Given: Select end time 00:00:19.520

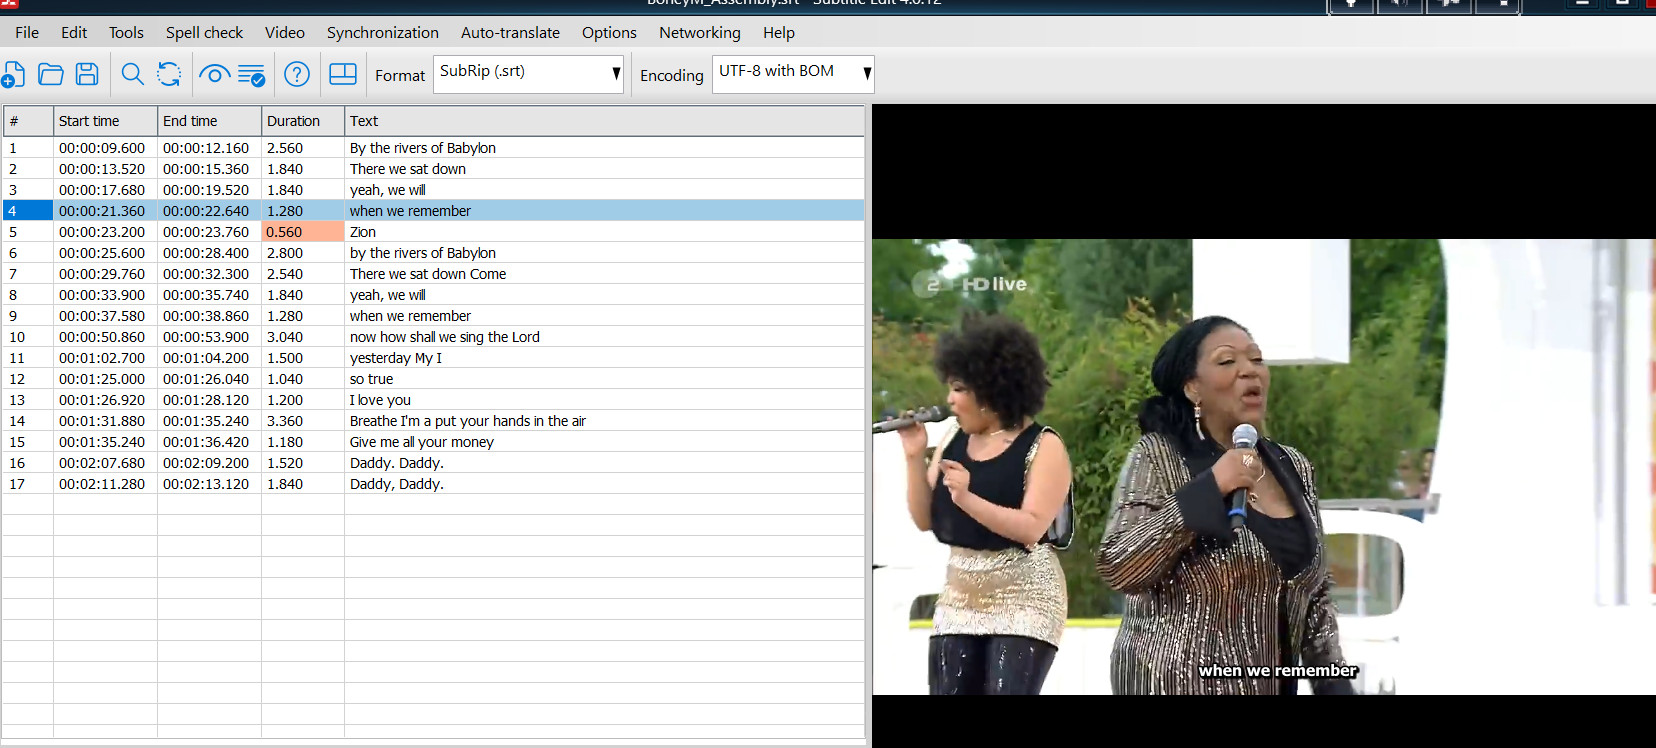Looking at the screenshot, I should coord(206,190).
